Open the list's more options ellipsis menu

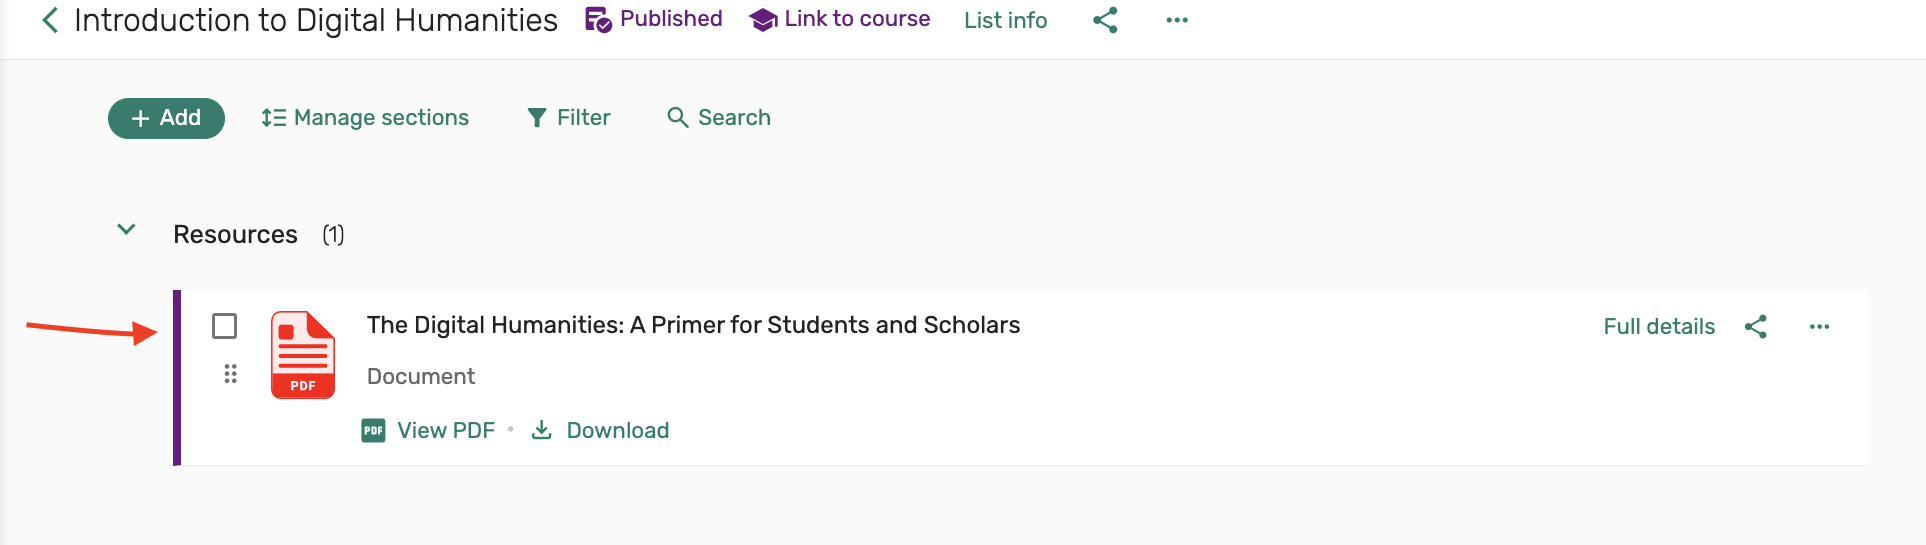pyautogui.click(x=1177, y=20)
